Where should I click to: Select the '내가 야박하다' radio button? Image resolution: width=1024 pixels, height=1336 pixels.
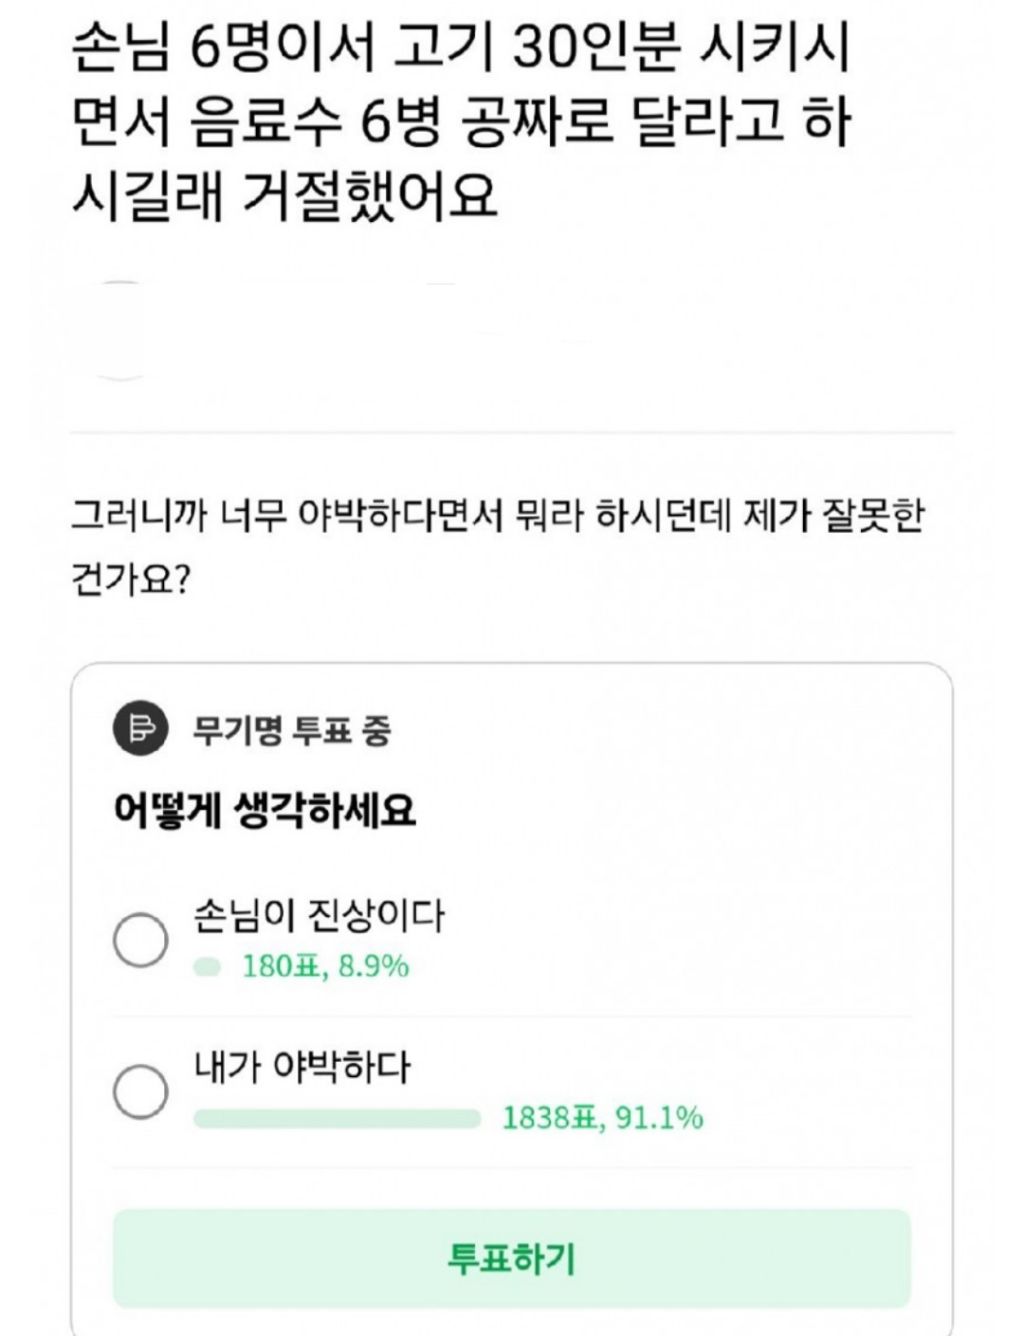point(140,1090)
